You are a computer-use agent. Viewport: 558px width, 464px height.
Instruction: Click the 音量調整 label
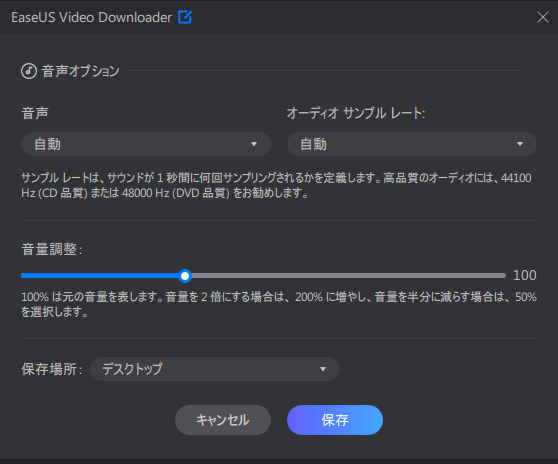[52, 249]
